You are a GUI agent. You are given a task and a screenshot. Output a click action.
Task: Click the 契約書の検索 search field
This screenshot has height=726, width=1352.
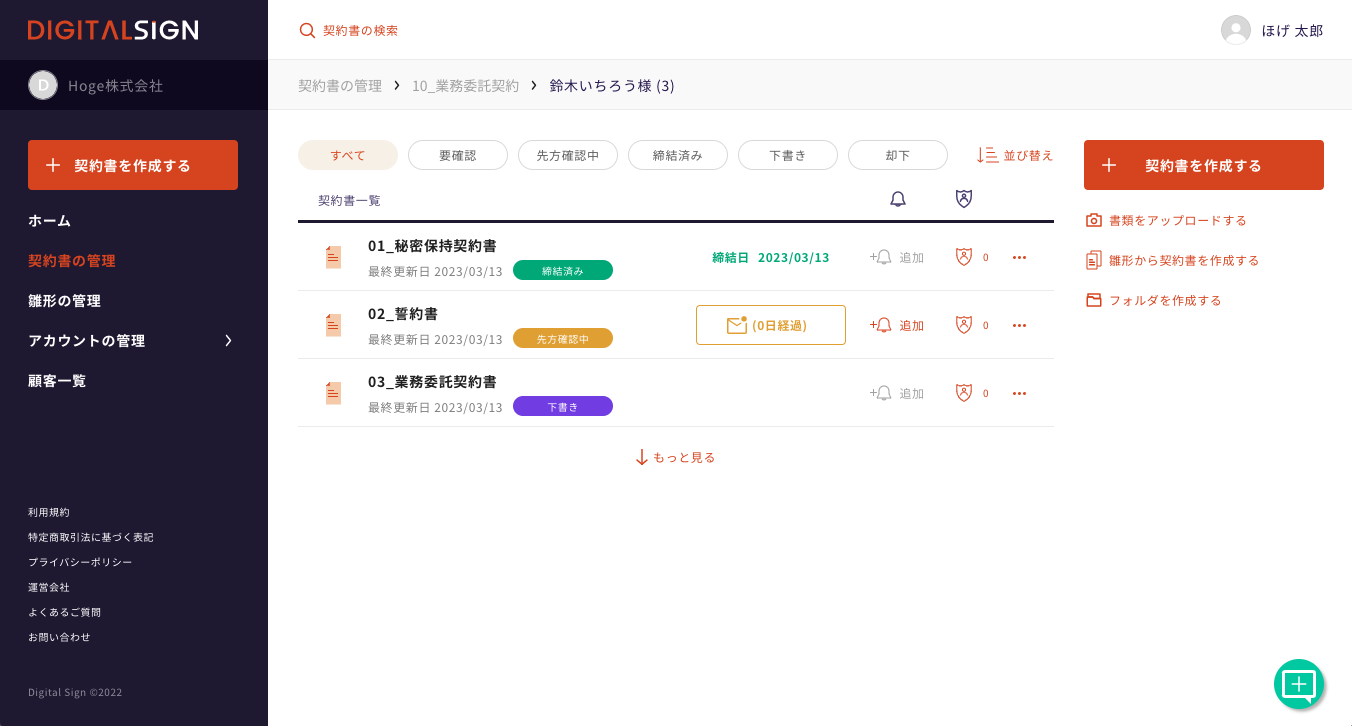pyautogui.click(x=360, y=30)
